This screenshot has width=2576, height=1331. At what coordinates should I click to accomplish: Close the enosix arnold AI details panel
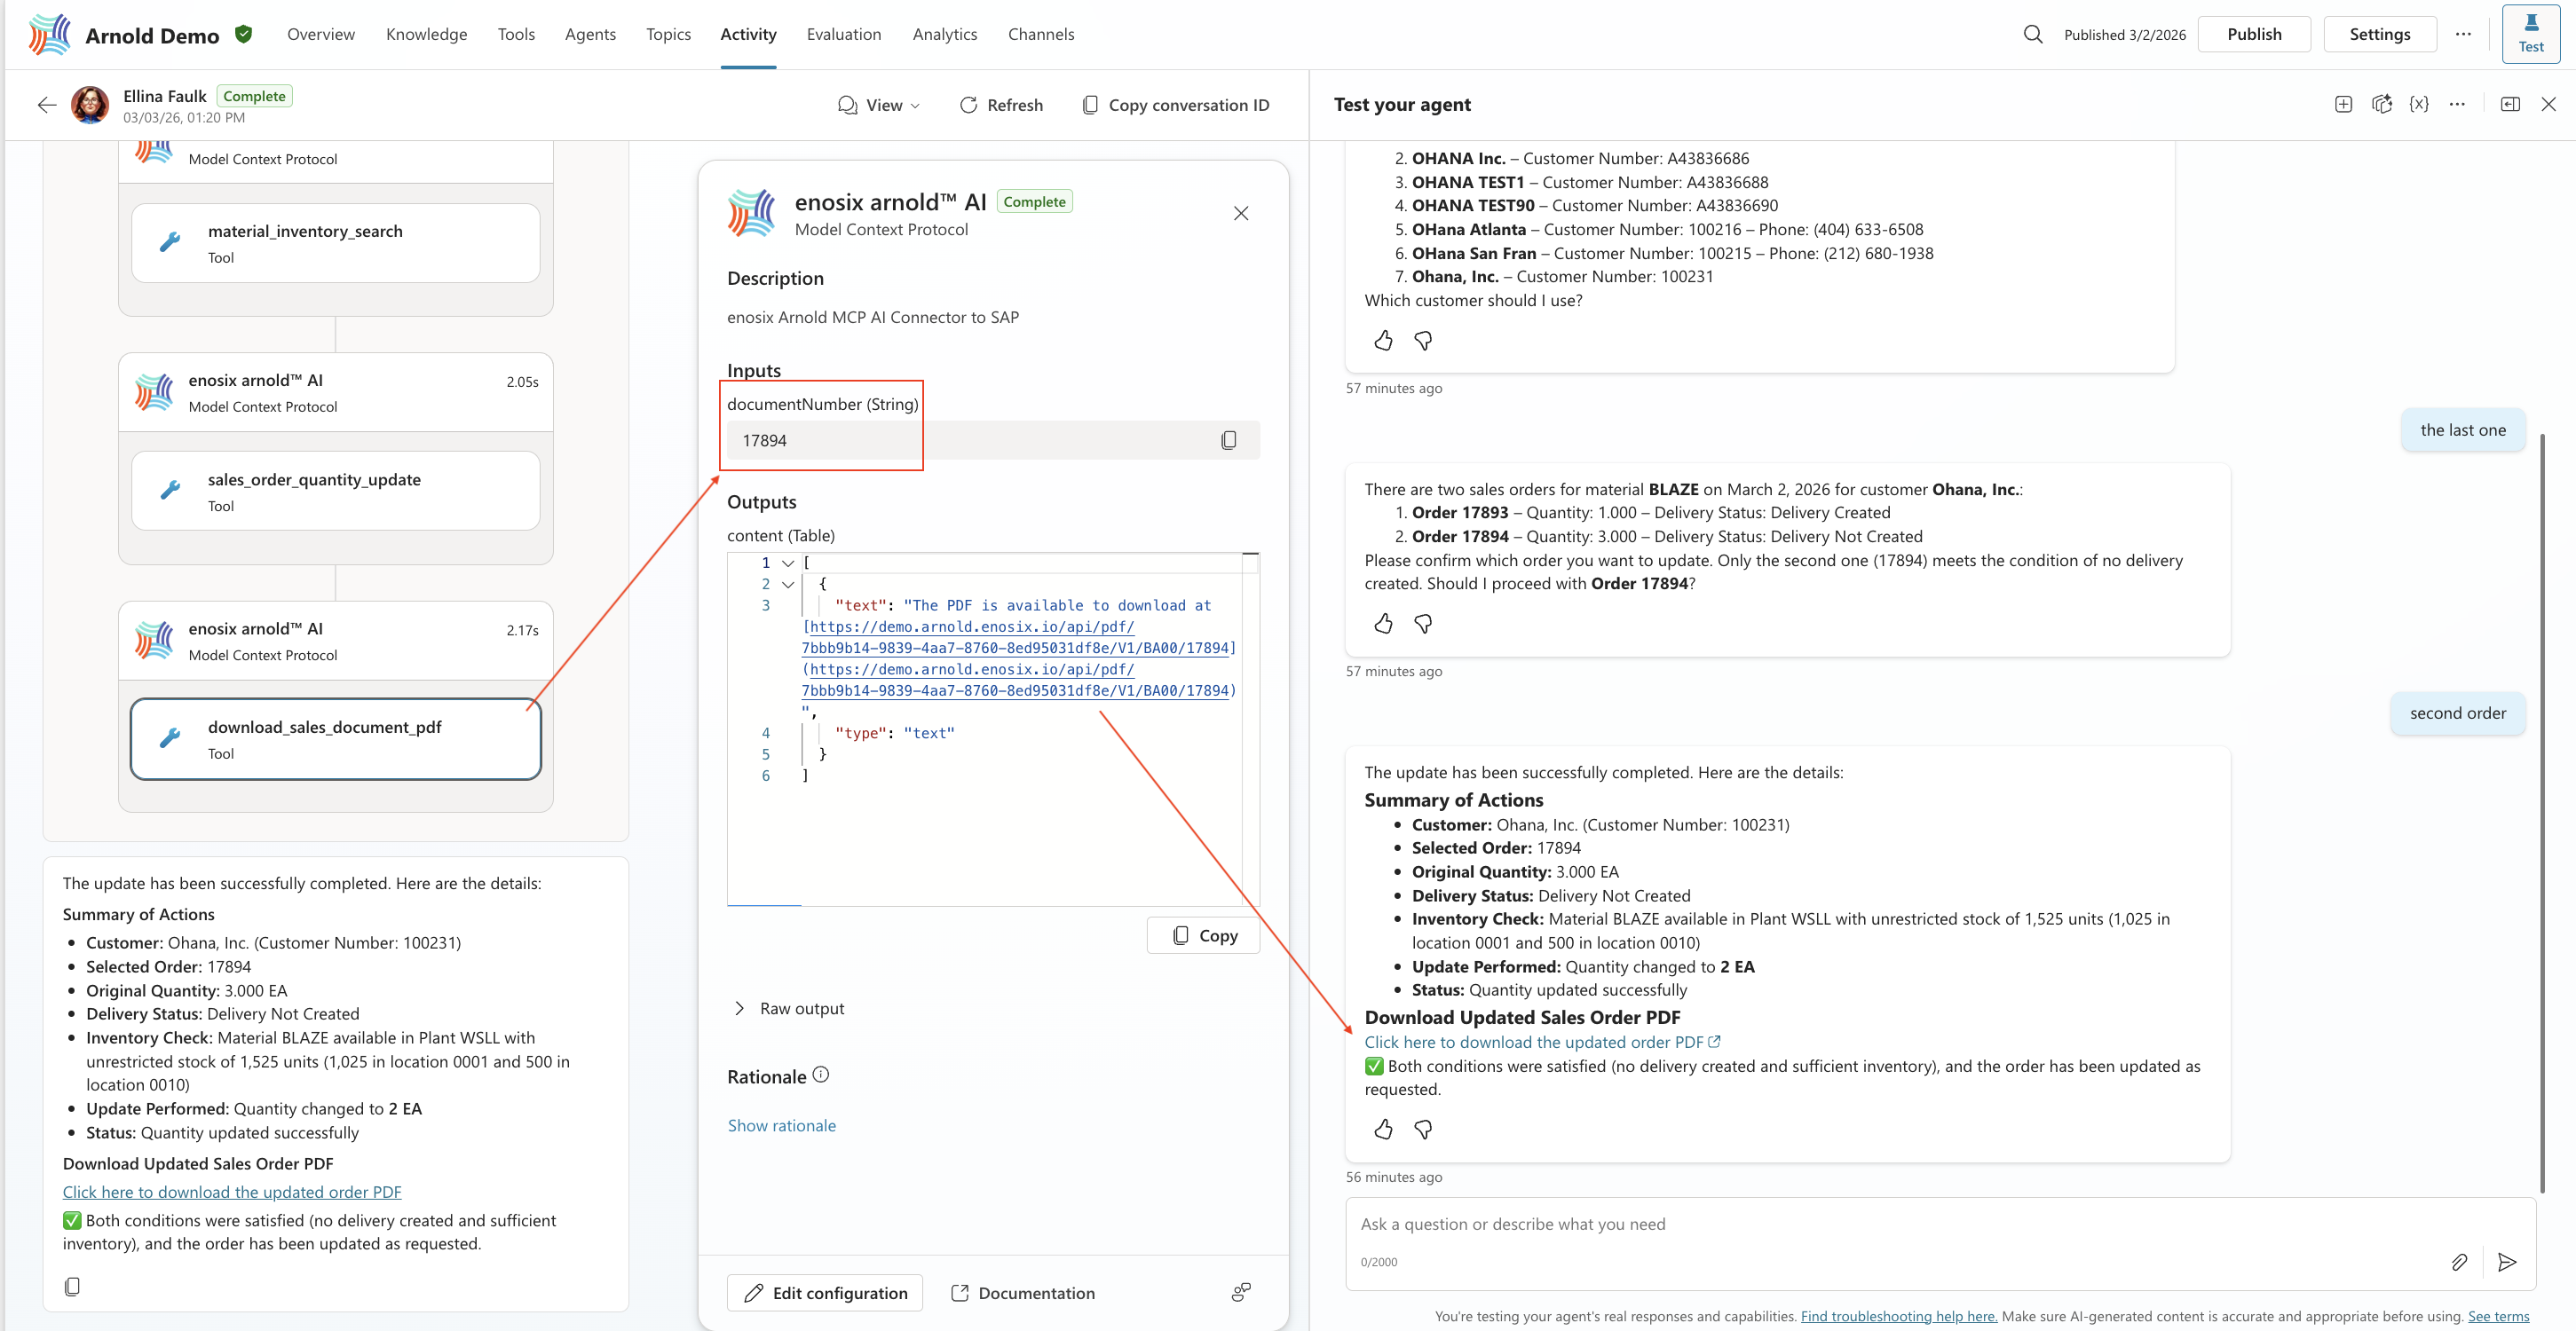(x=1241, y=213)
